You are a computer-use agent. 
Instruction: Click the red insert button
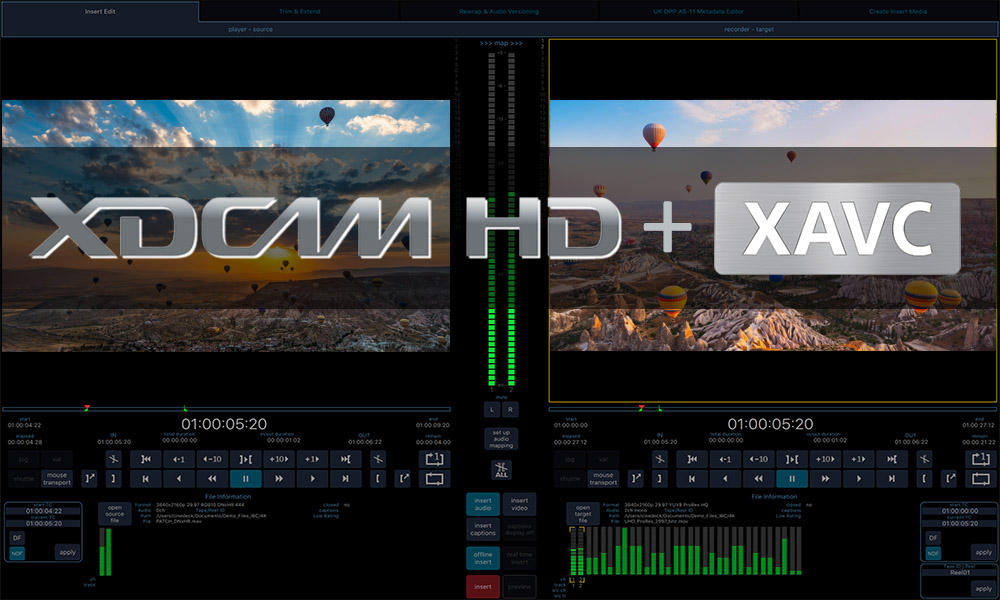[x=483, y=587]
